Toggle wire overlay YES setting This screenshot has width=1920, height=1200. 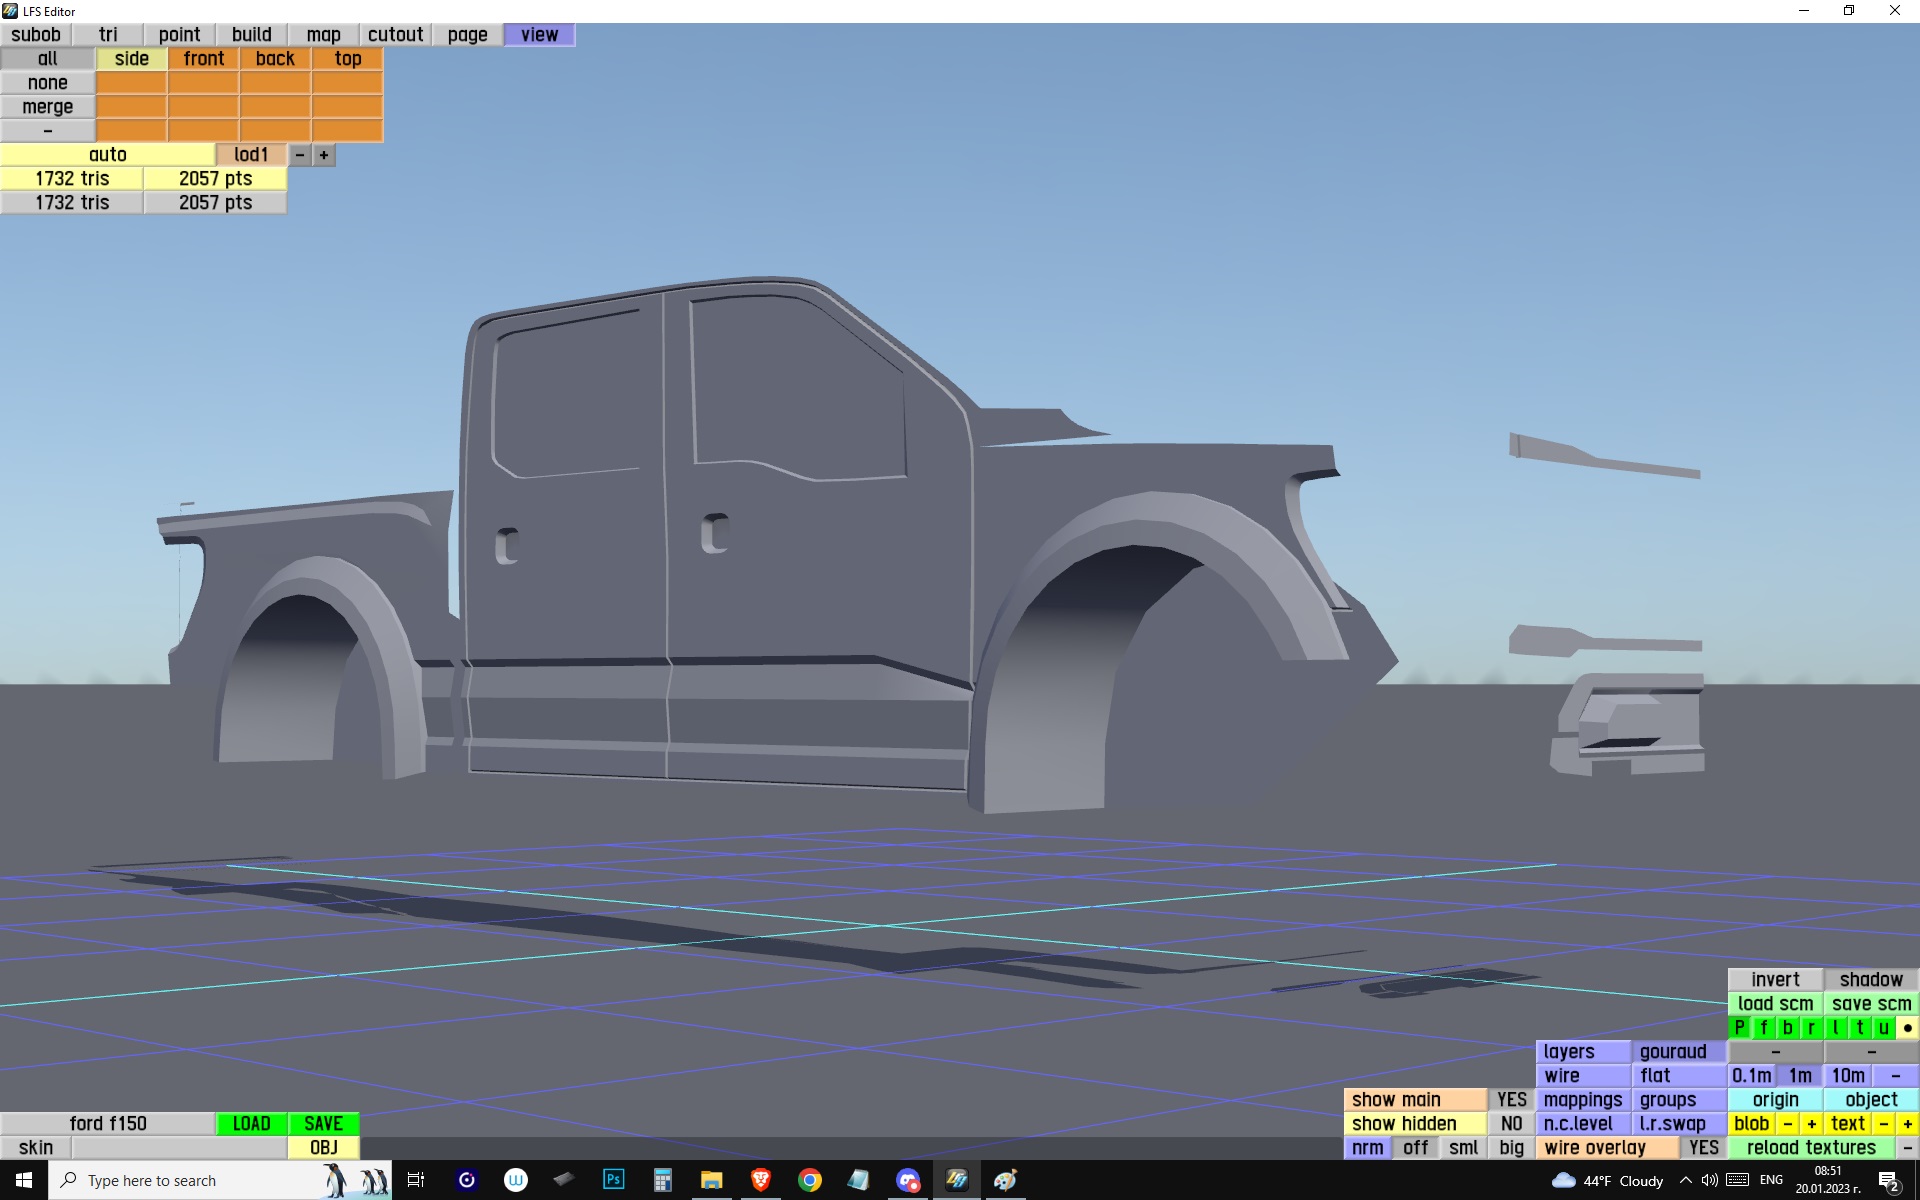1703,1148
